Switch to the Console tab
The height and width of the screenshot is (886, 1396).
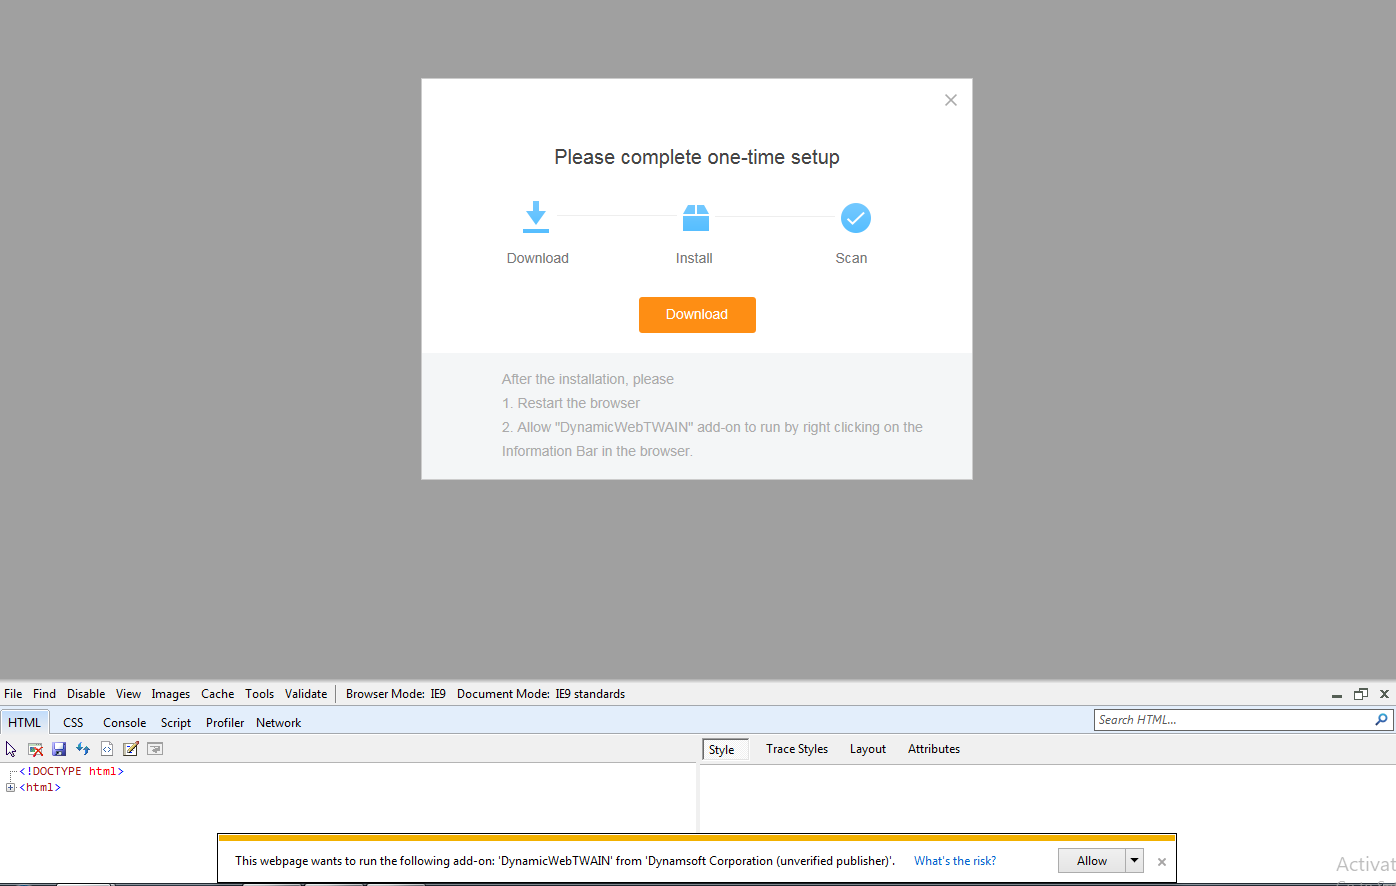pos(125,723)
